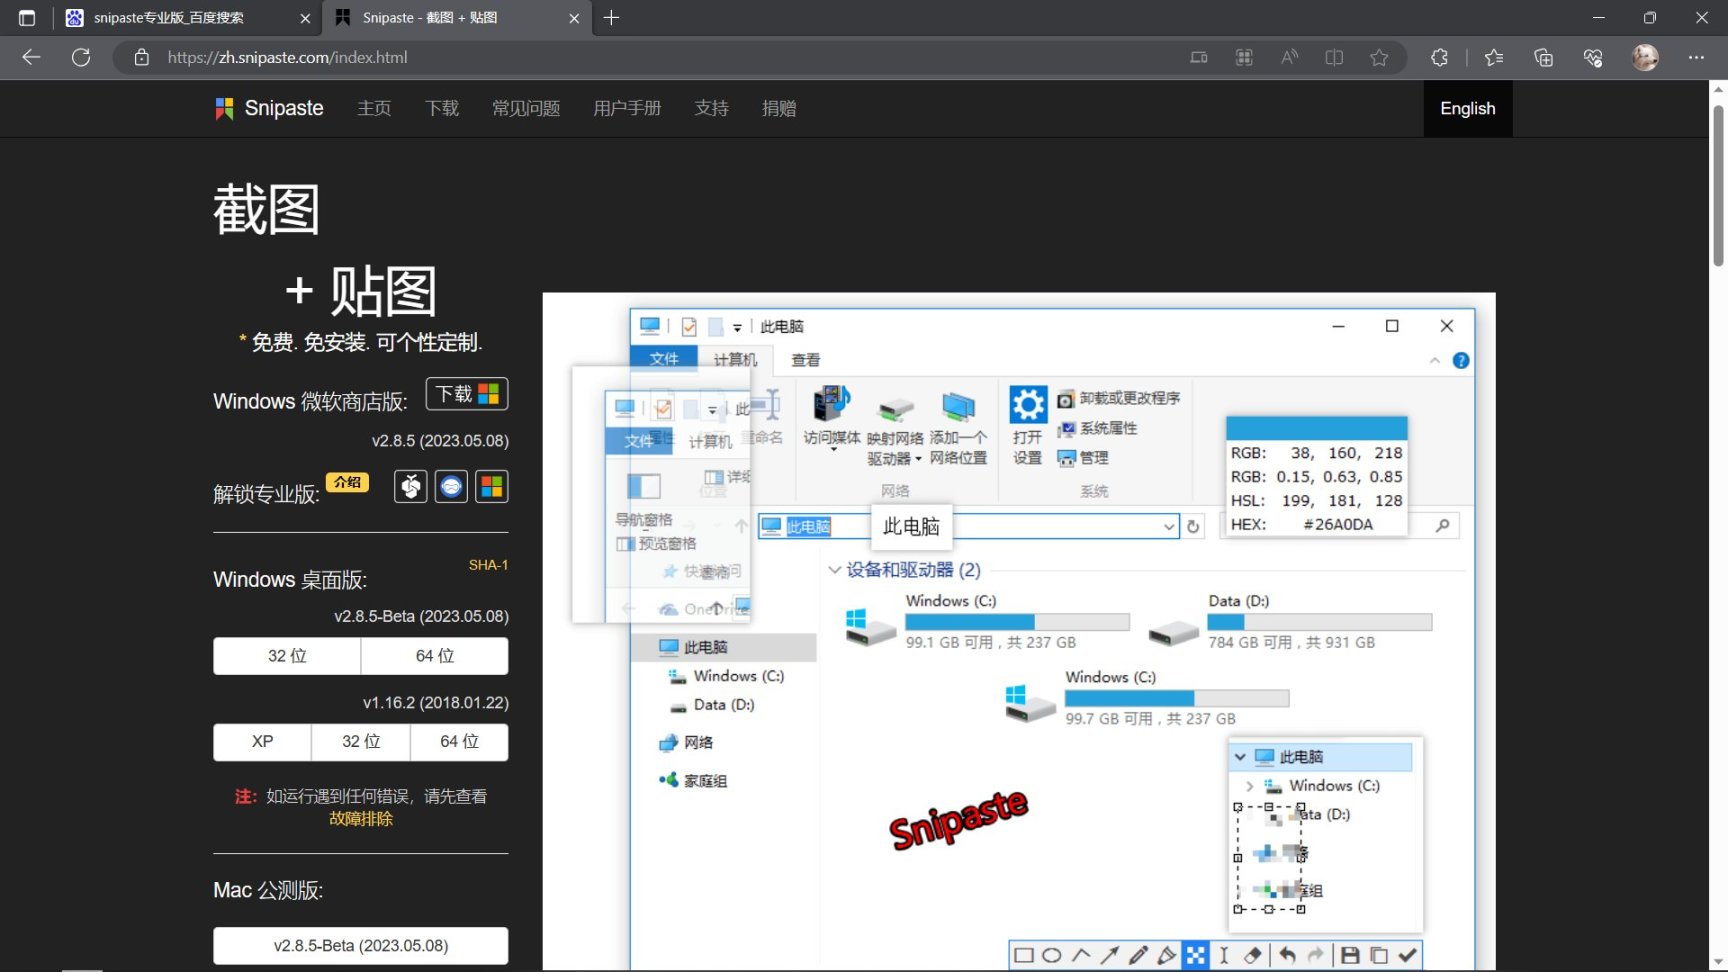Screen dimensions: 1728x972
Task: Select the arrow tool in the demo toolbar
Action: pos(1109,955)
